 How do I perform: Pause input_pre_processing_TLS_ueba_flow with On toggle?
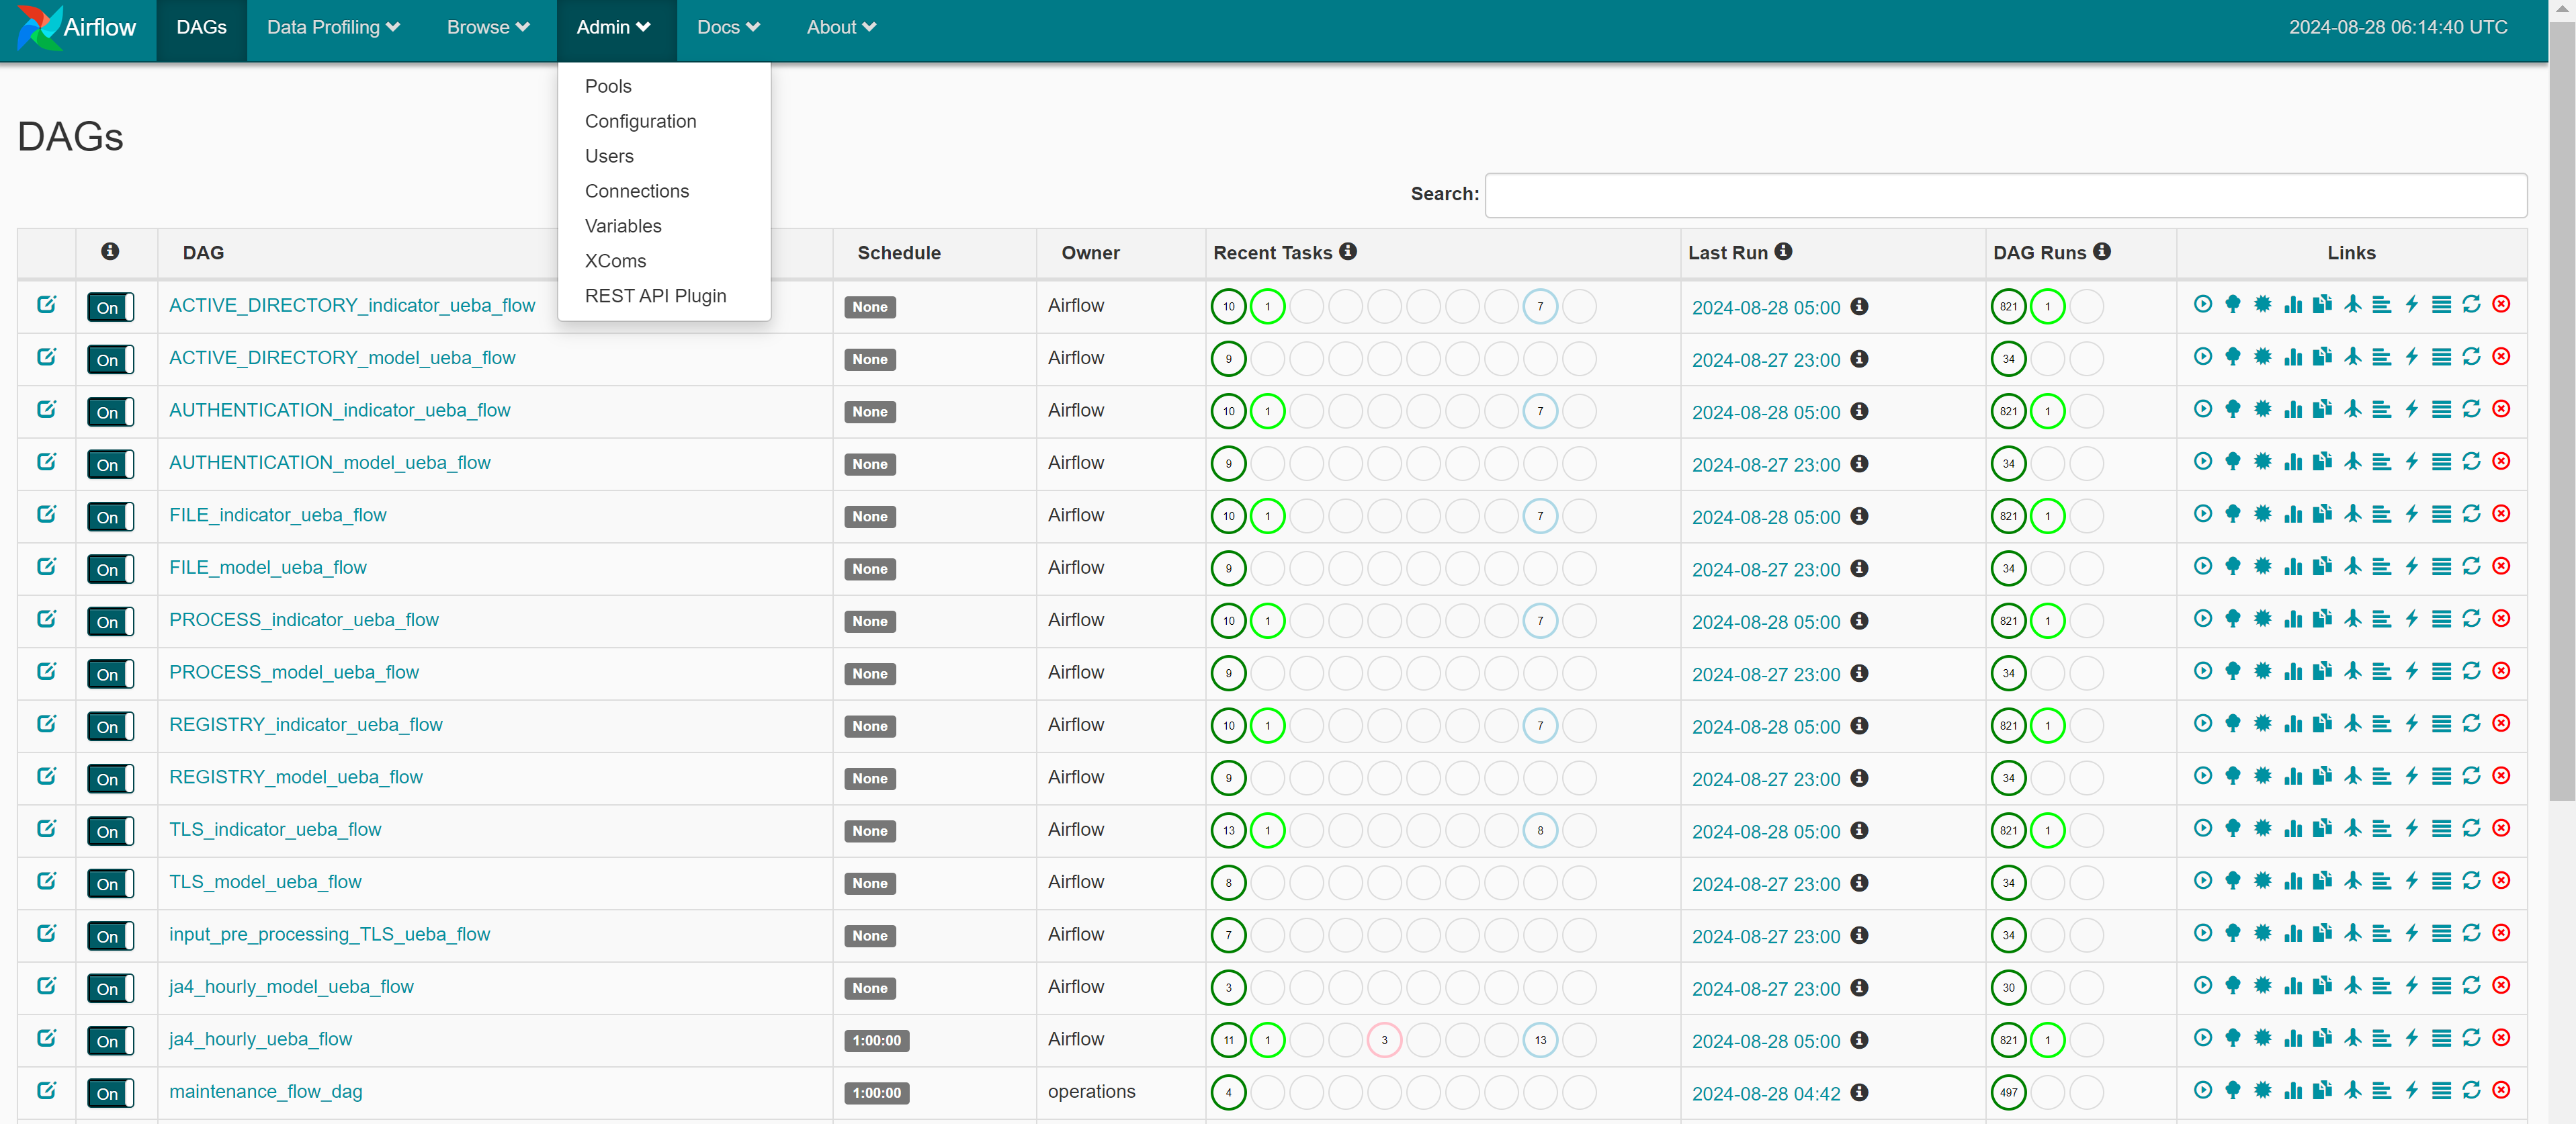110,935
